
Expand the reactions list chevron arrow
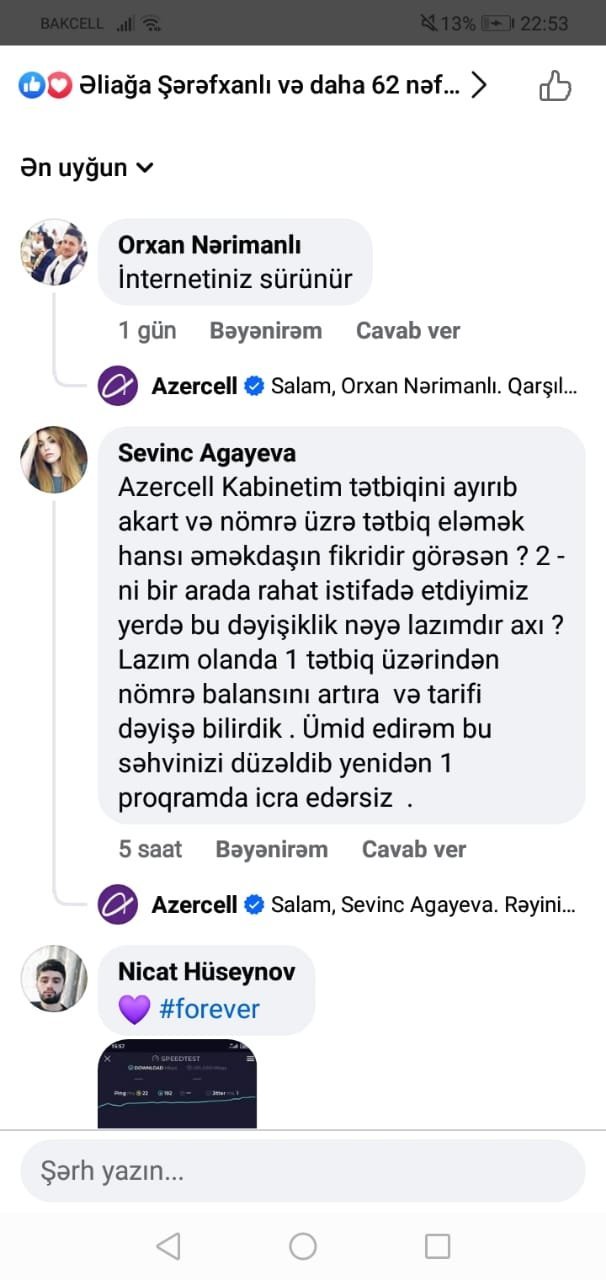pos(479,87)
